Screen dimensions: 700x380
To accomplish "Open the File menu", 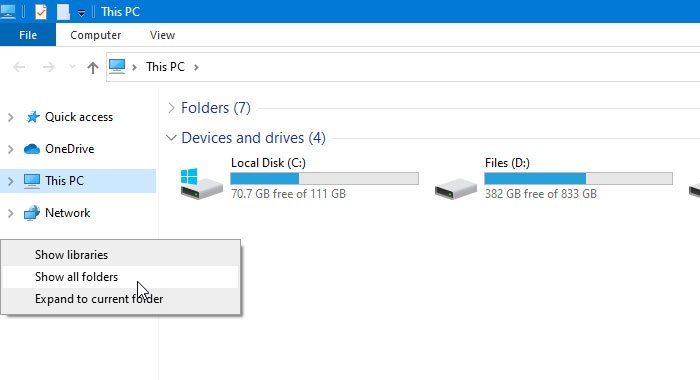I will tap(28, 35).
